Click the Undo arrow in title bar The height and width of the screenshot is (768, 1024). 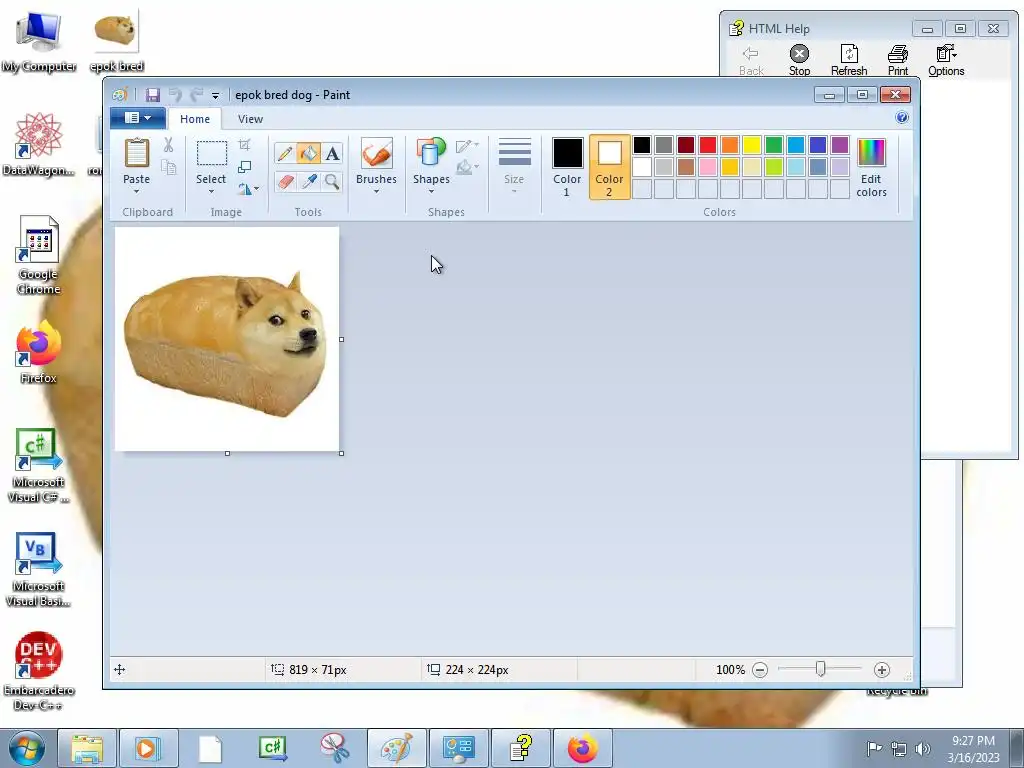click(x=175, y=95)
